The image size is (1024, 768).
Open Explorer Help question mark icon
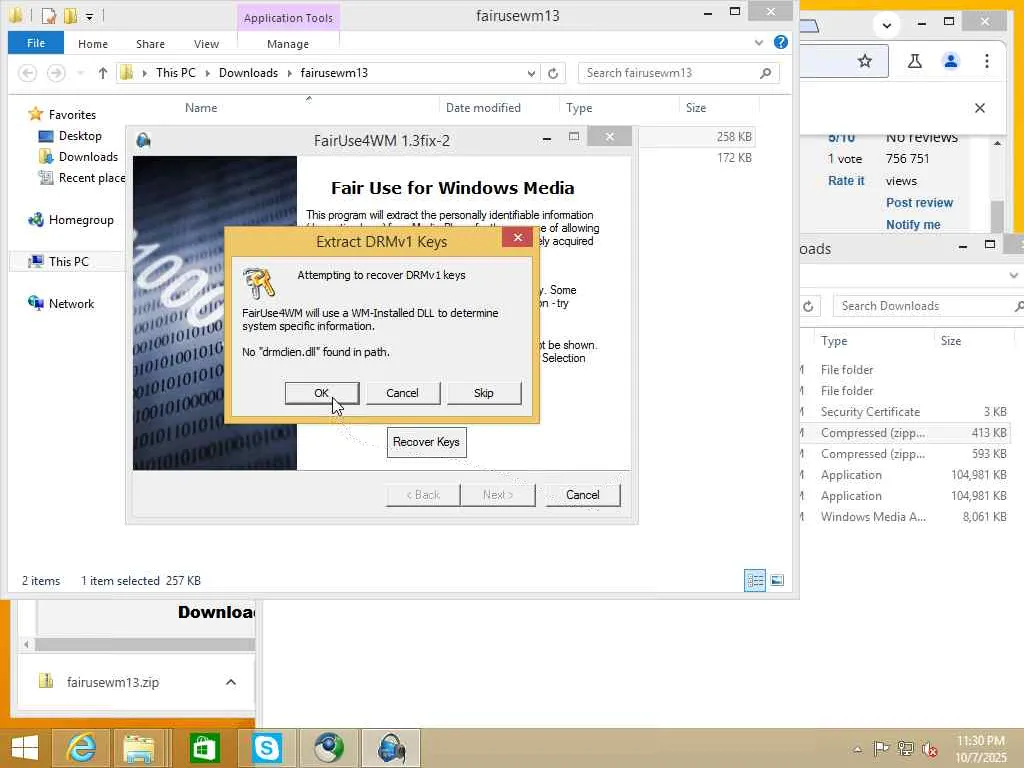coord(780,42)
